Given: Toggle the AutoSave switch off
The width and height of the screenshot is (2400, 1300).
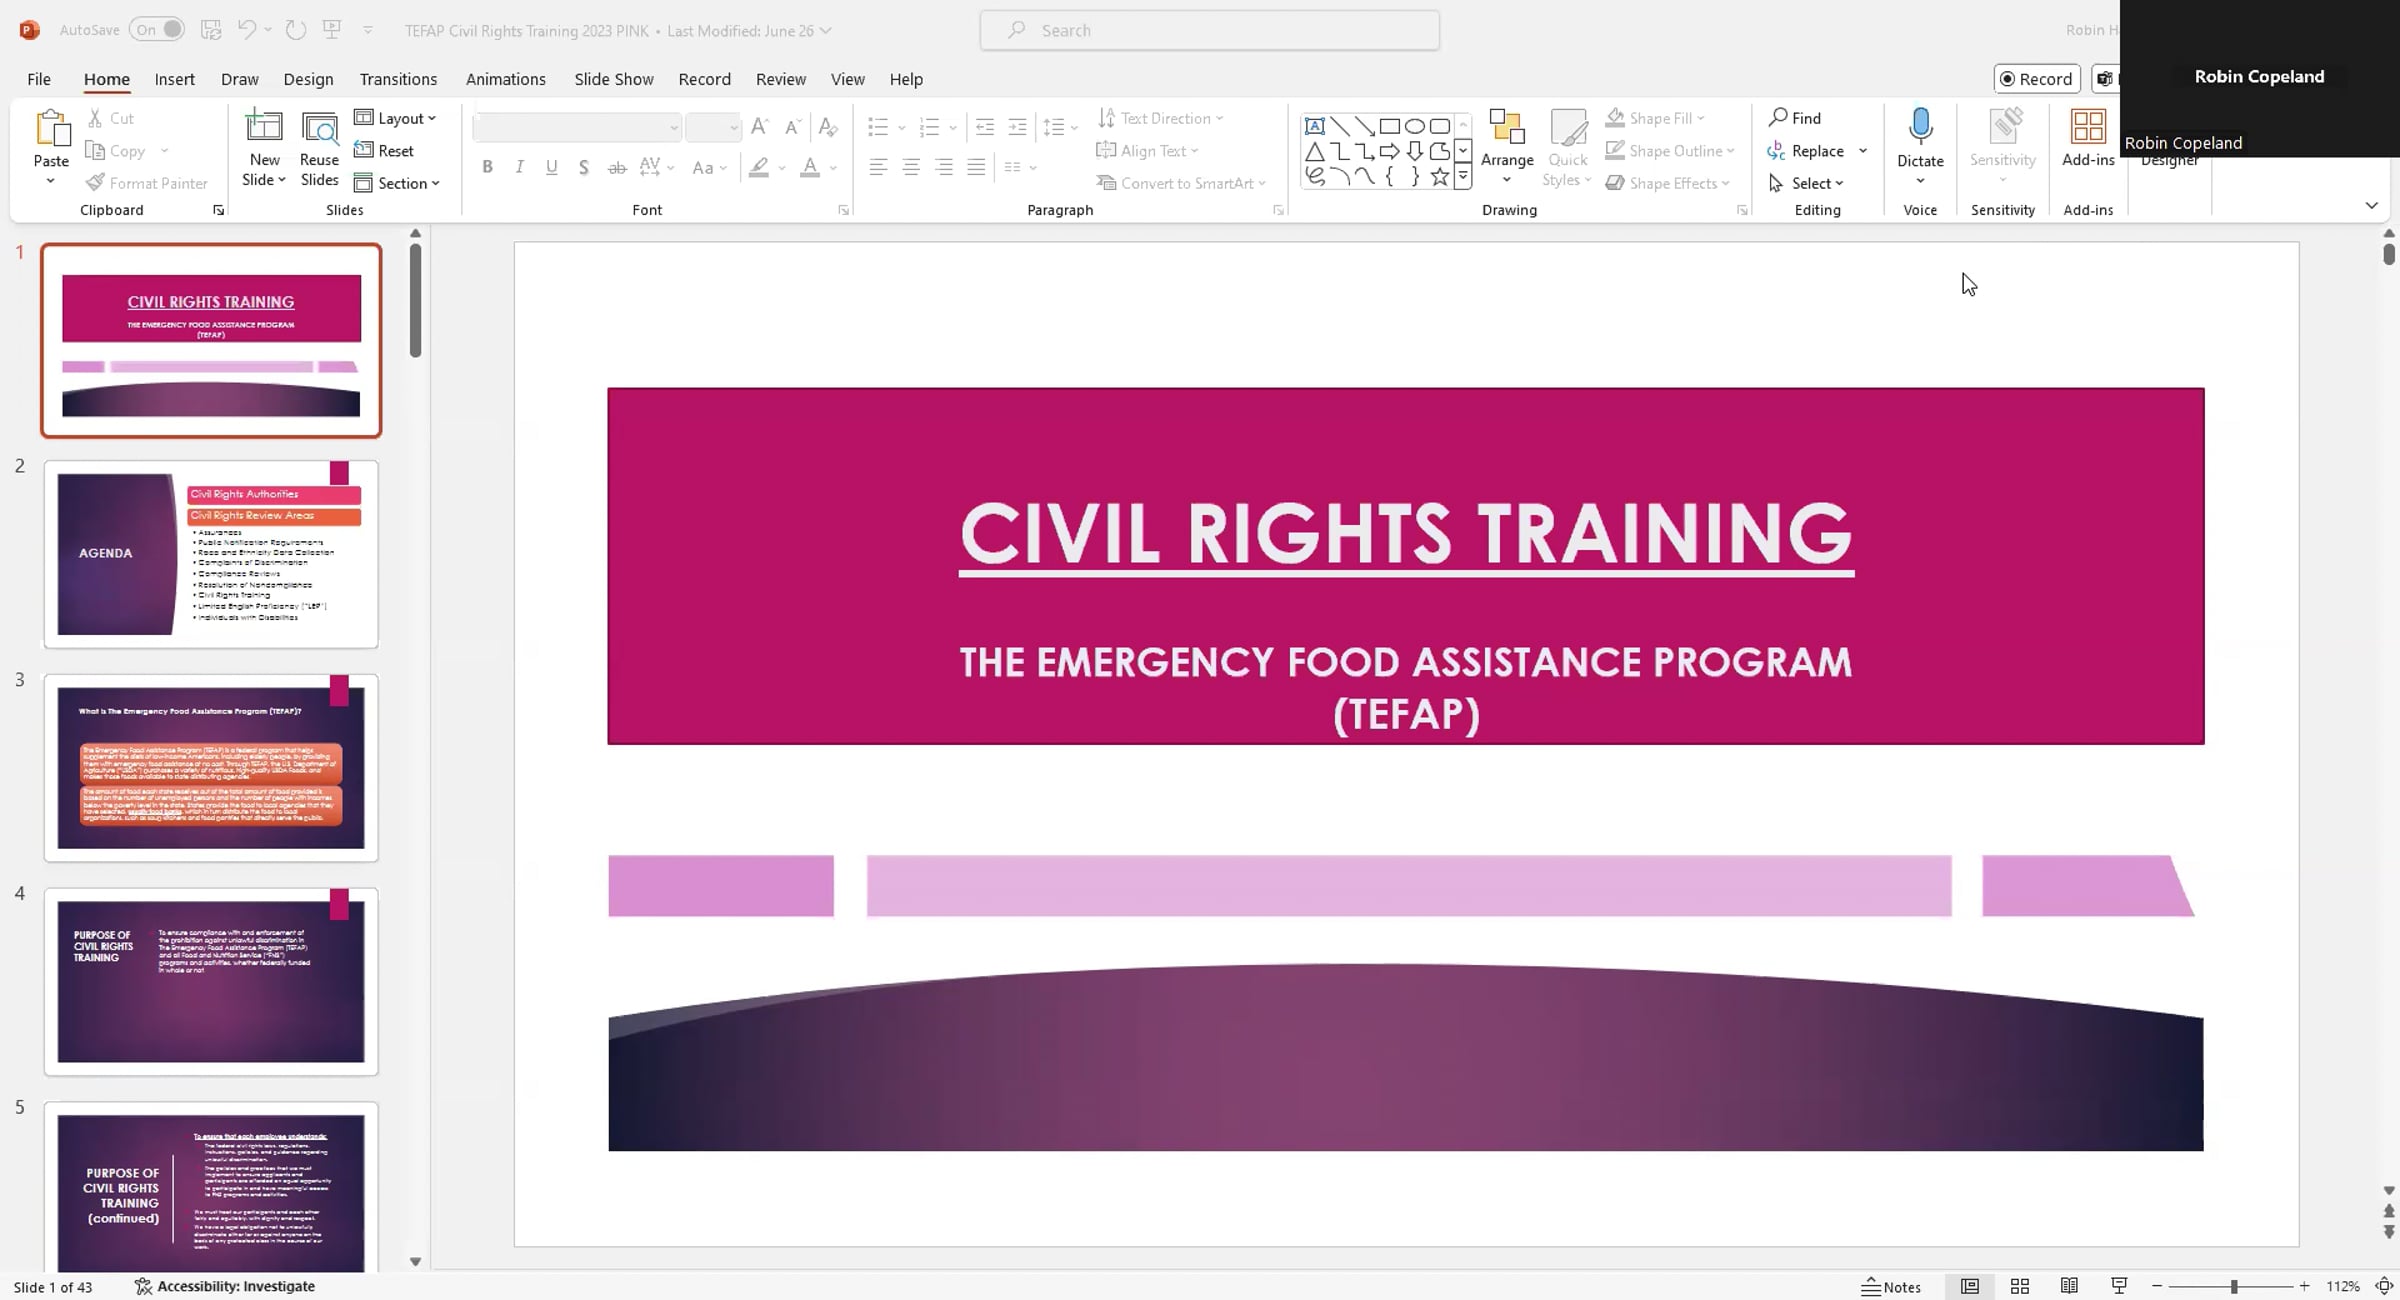Looking at the screenshot, I should [x=157, y=30].
